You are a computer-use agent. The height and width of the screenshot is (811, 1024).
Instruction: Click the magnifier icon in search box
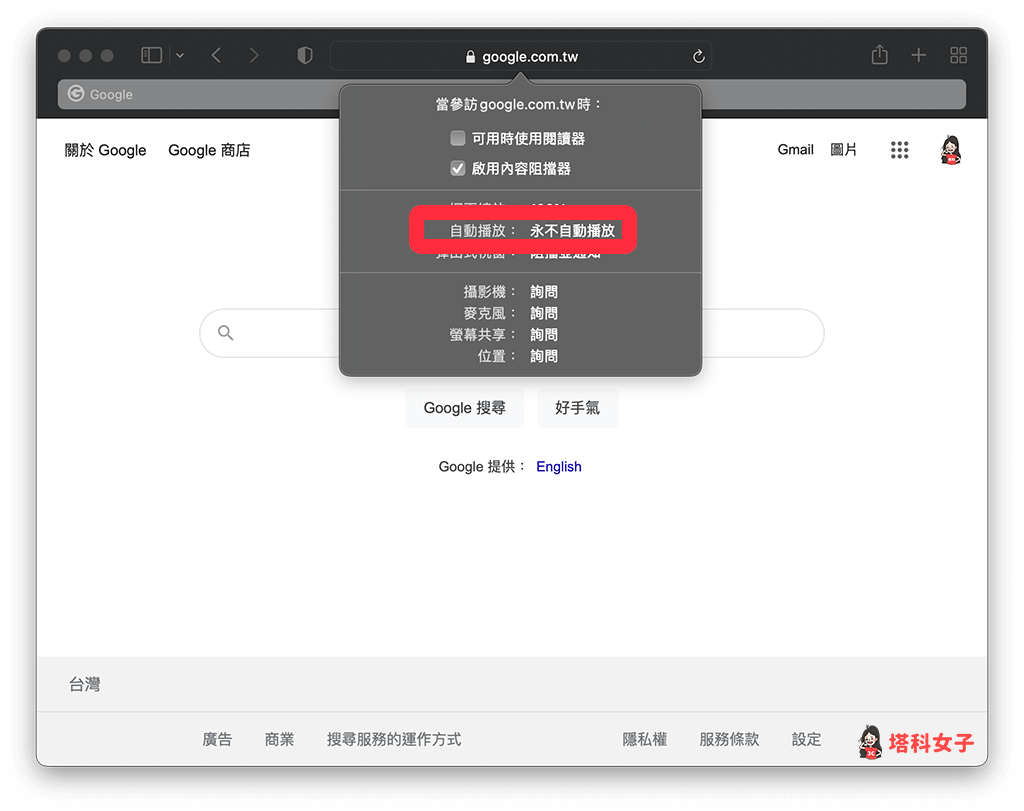[225, 333]
